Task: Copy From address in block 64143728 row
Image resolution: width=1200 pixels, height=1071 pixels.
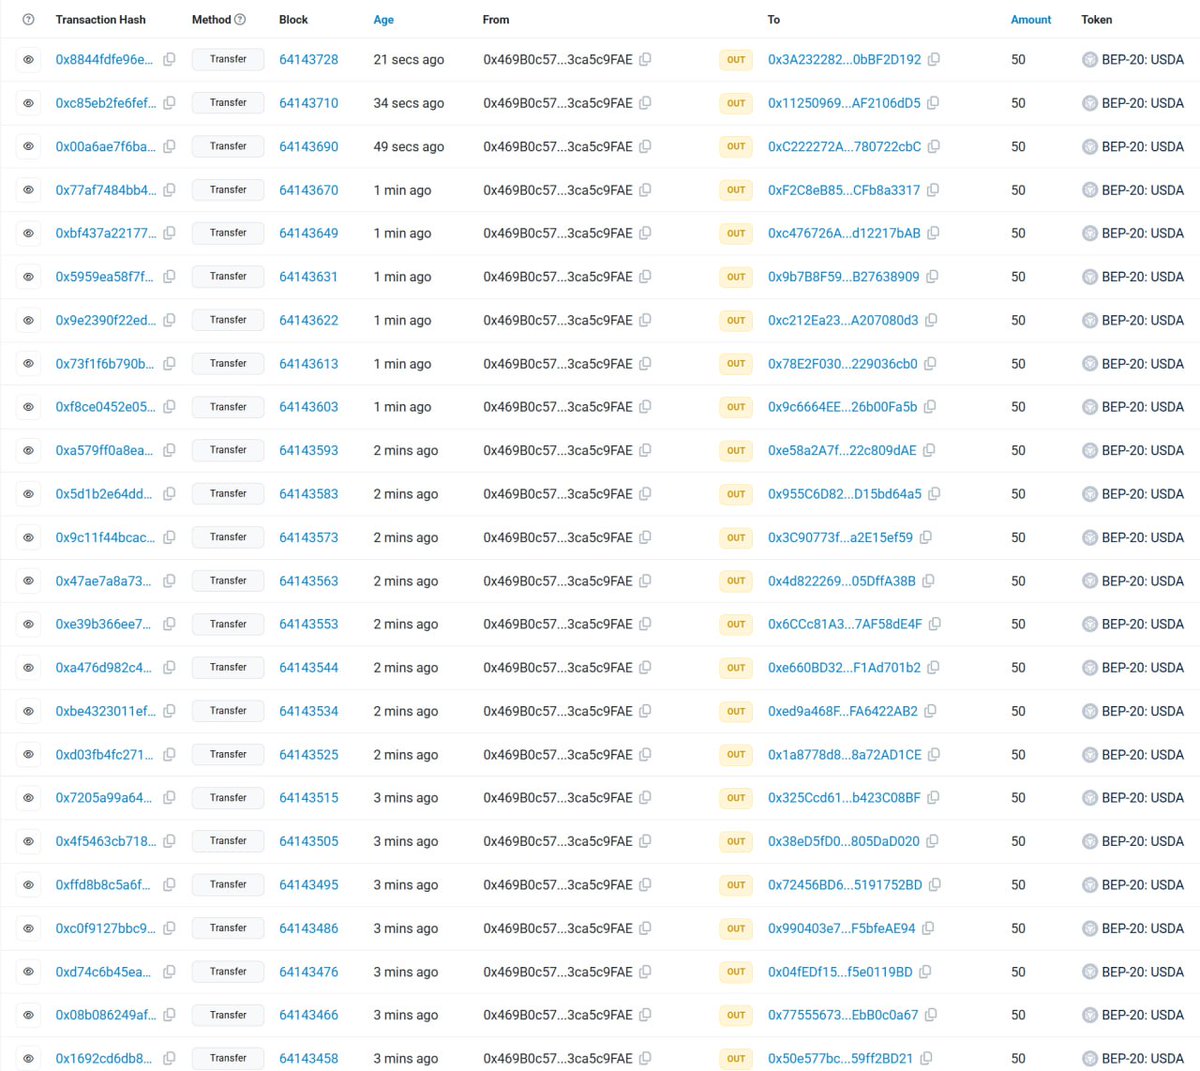Action: pos(645,60)
